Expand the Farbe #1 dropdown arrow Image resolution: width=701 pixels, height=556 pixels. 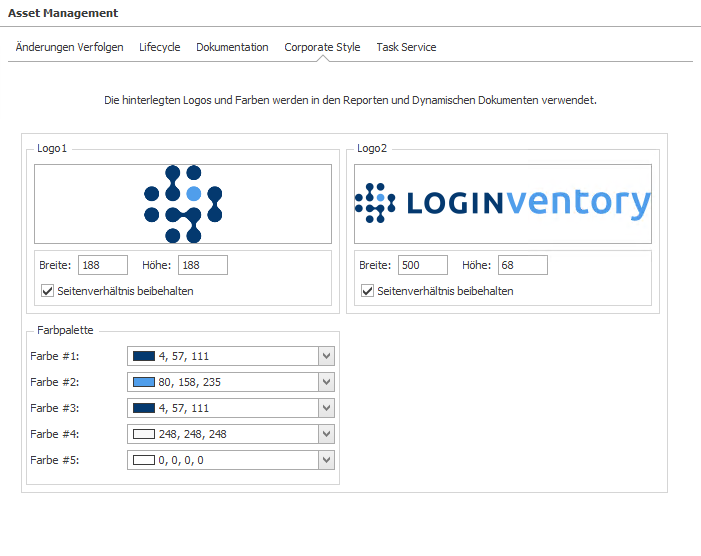pyautogui.click(x=326, y=356)
